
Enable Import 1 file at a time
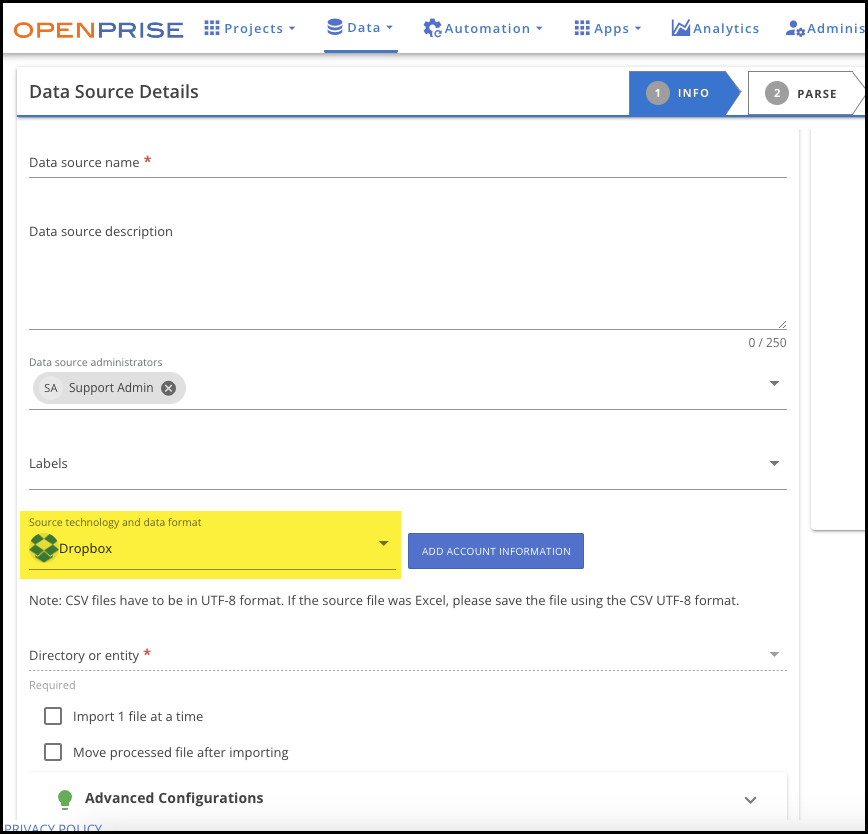click(x=53, y=716)
